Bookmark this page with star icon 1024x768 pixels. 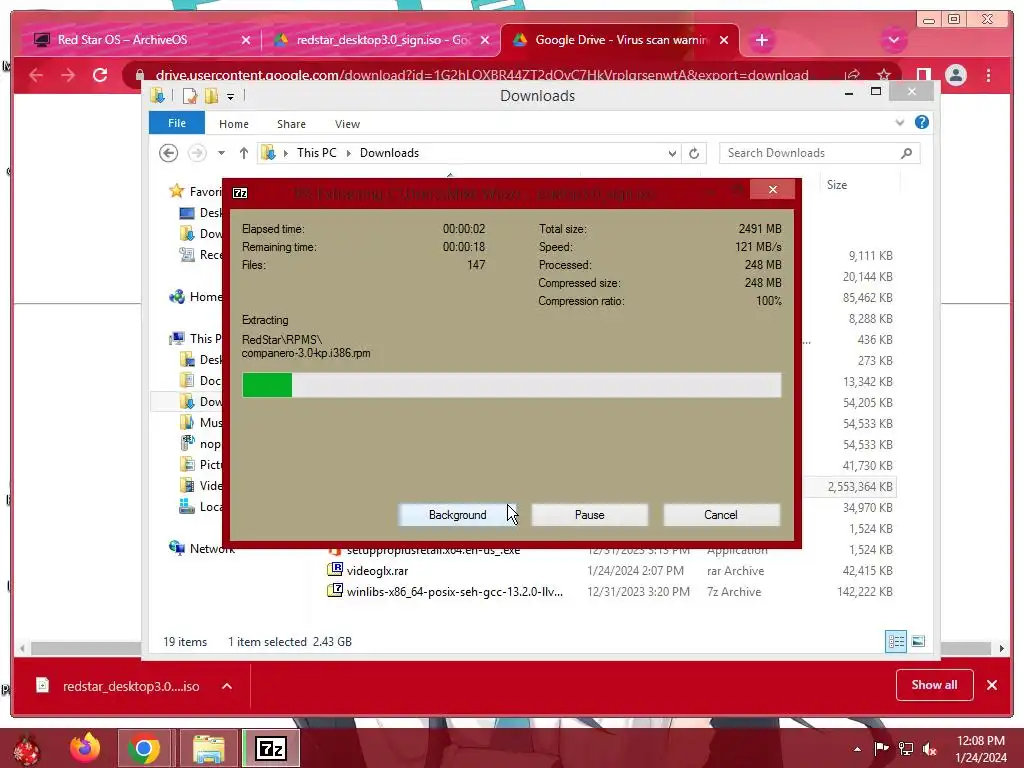(884, 75)
